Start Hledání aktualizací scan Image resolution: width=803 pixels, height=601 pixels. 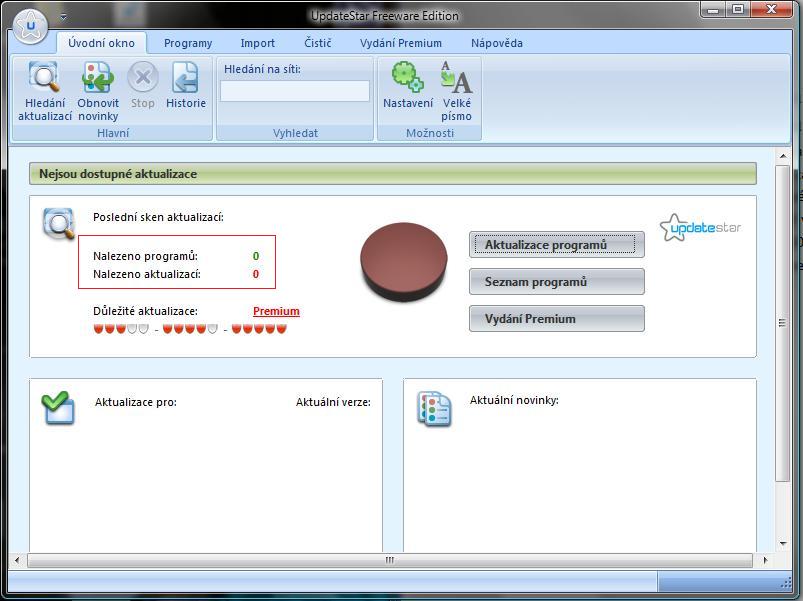(45, 91)
